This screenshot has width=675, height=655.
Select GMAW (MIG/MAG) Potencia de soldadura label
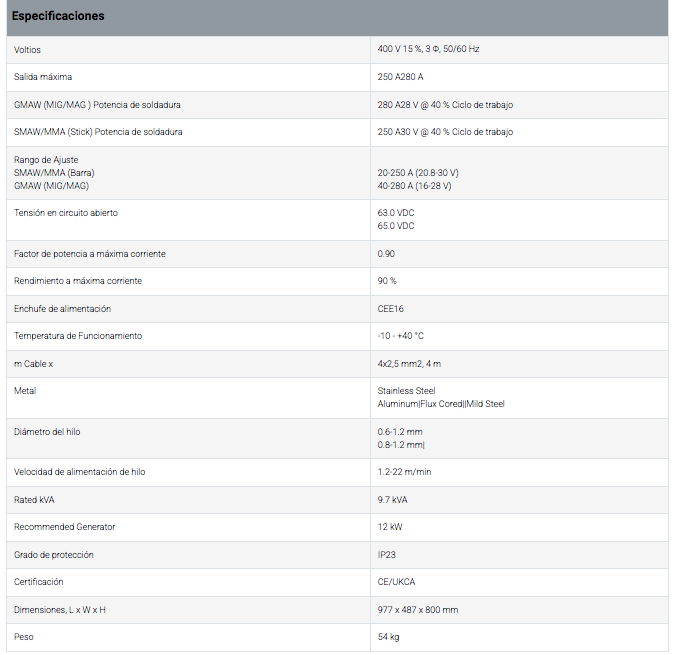(x=97, y=105)
